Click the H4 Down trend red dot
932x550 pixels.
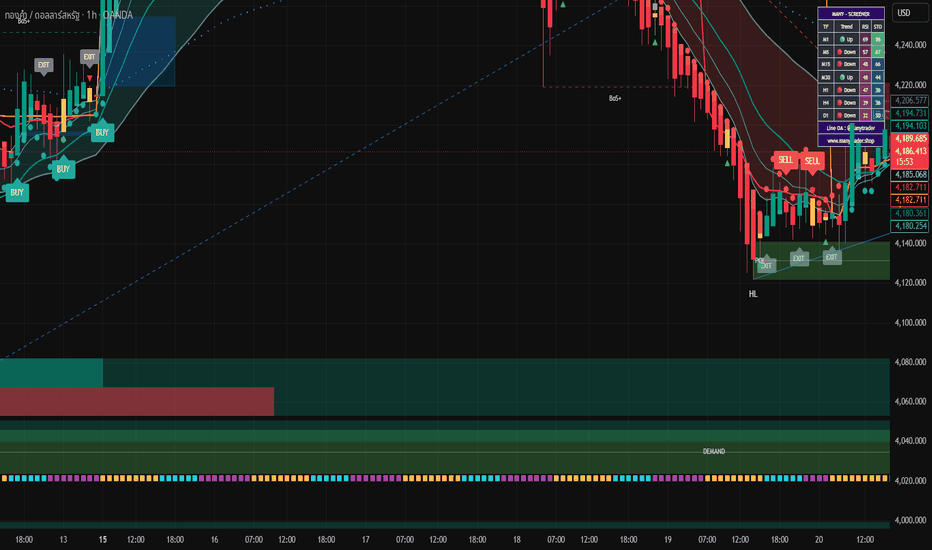[x=840, y=103]
